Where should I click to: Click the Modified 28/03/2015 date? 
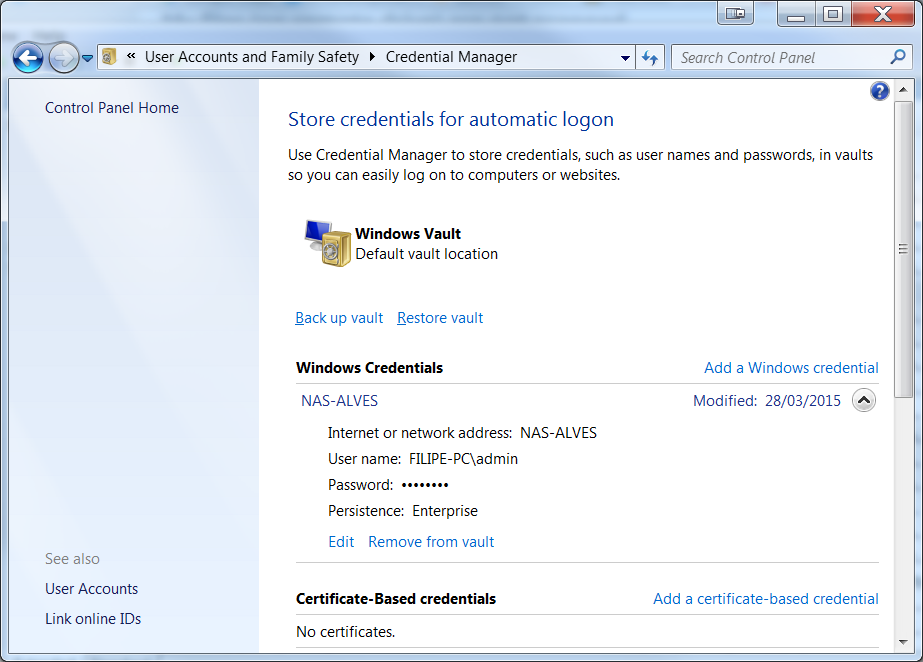coord(767,401)
